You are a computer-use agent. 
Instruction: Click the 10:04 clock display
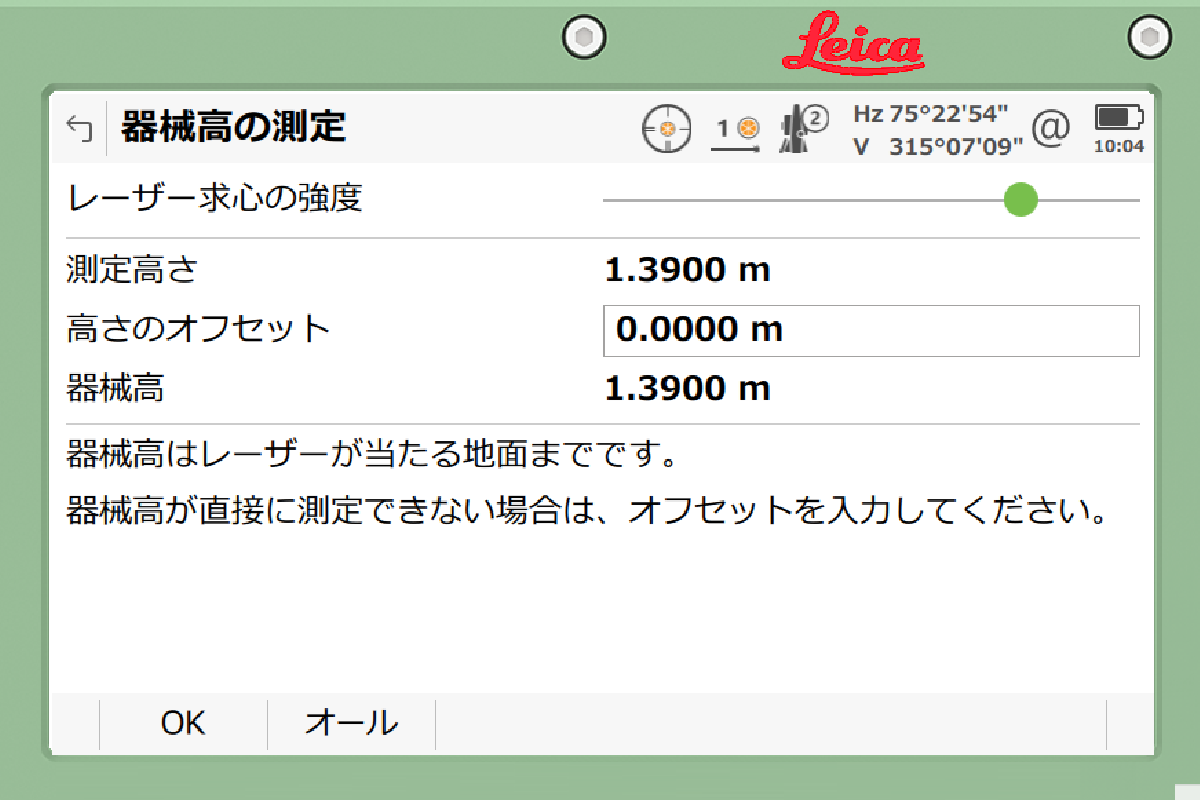tap(1119, 147)
